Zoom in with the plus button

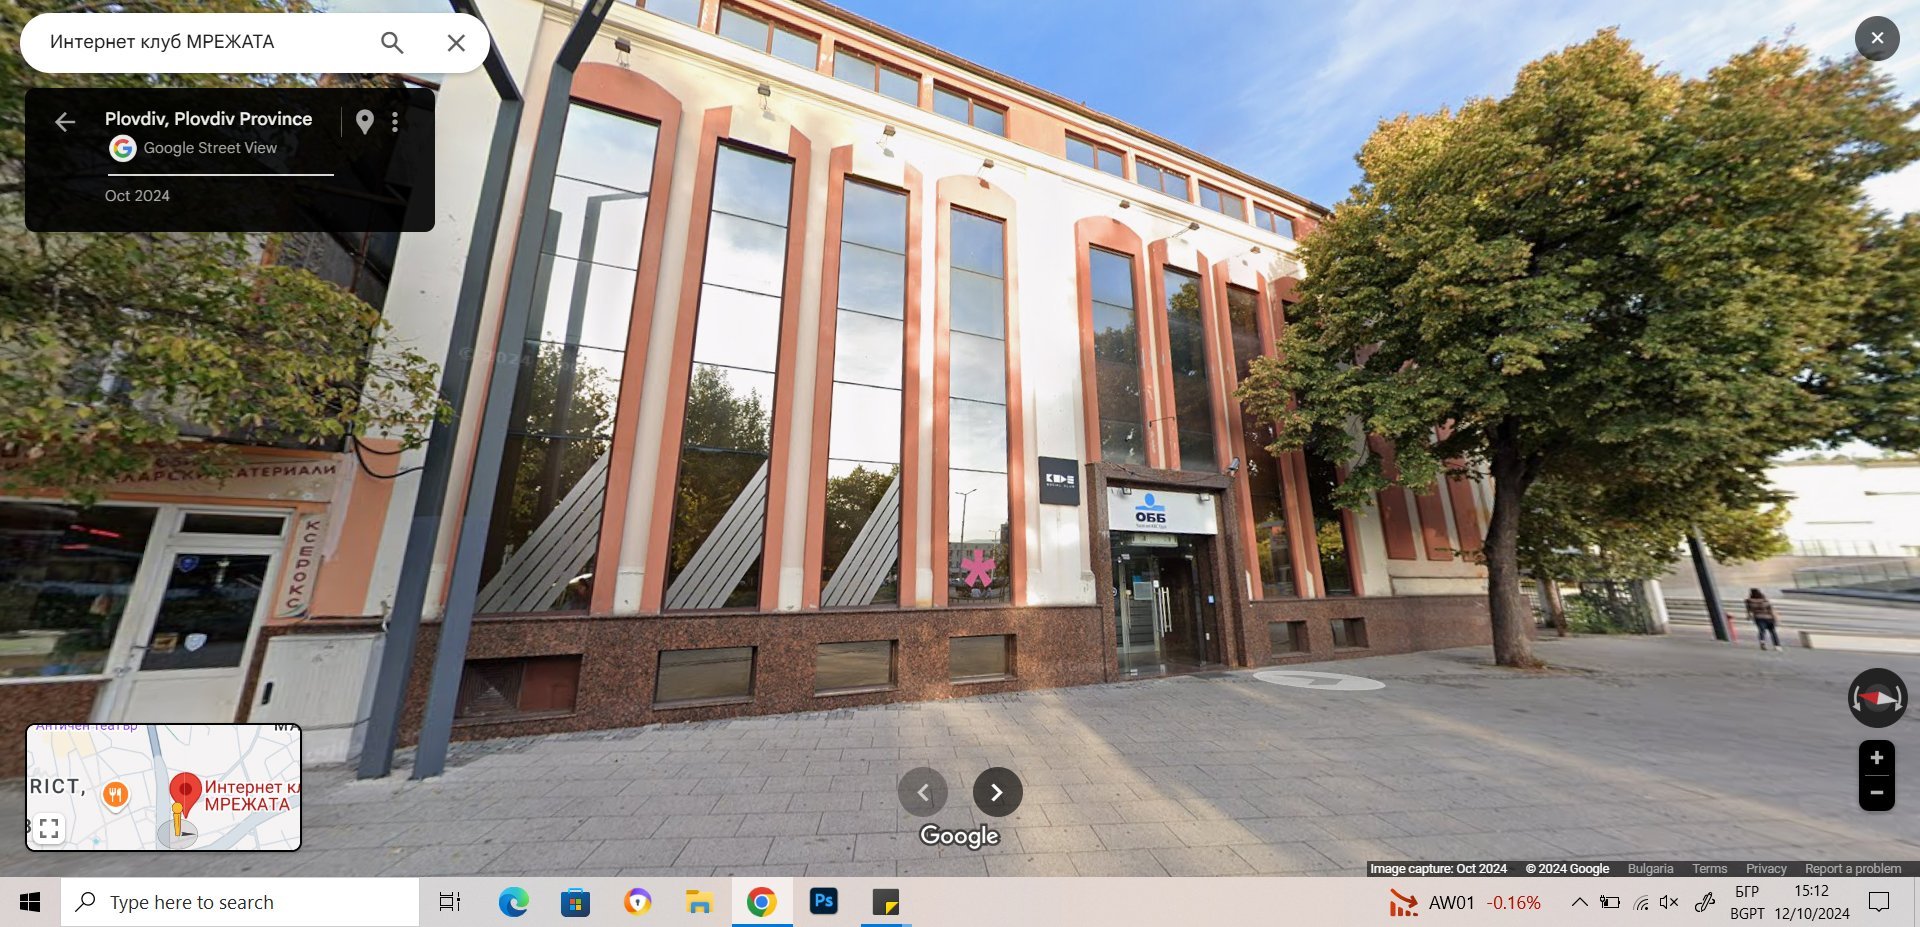[x=1876, y=758]
